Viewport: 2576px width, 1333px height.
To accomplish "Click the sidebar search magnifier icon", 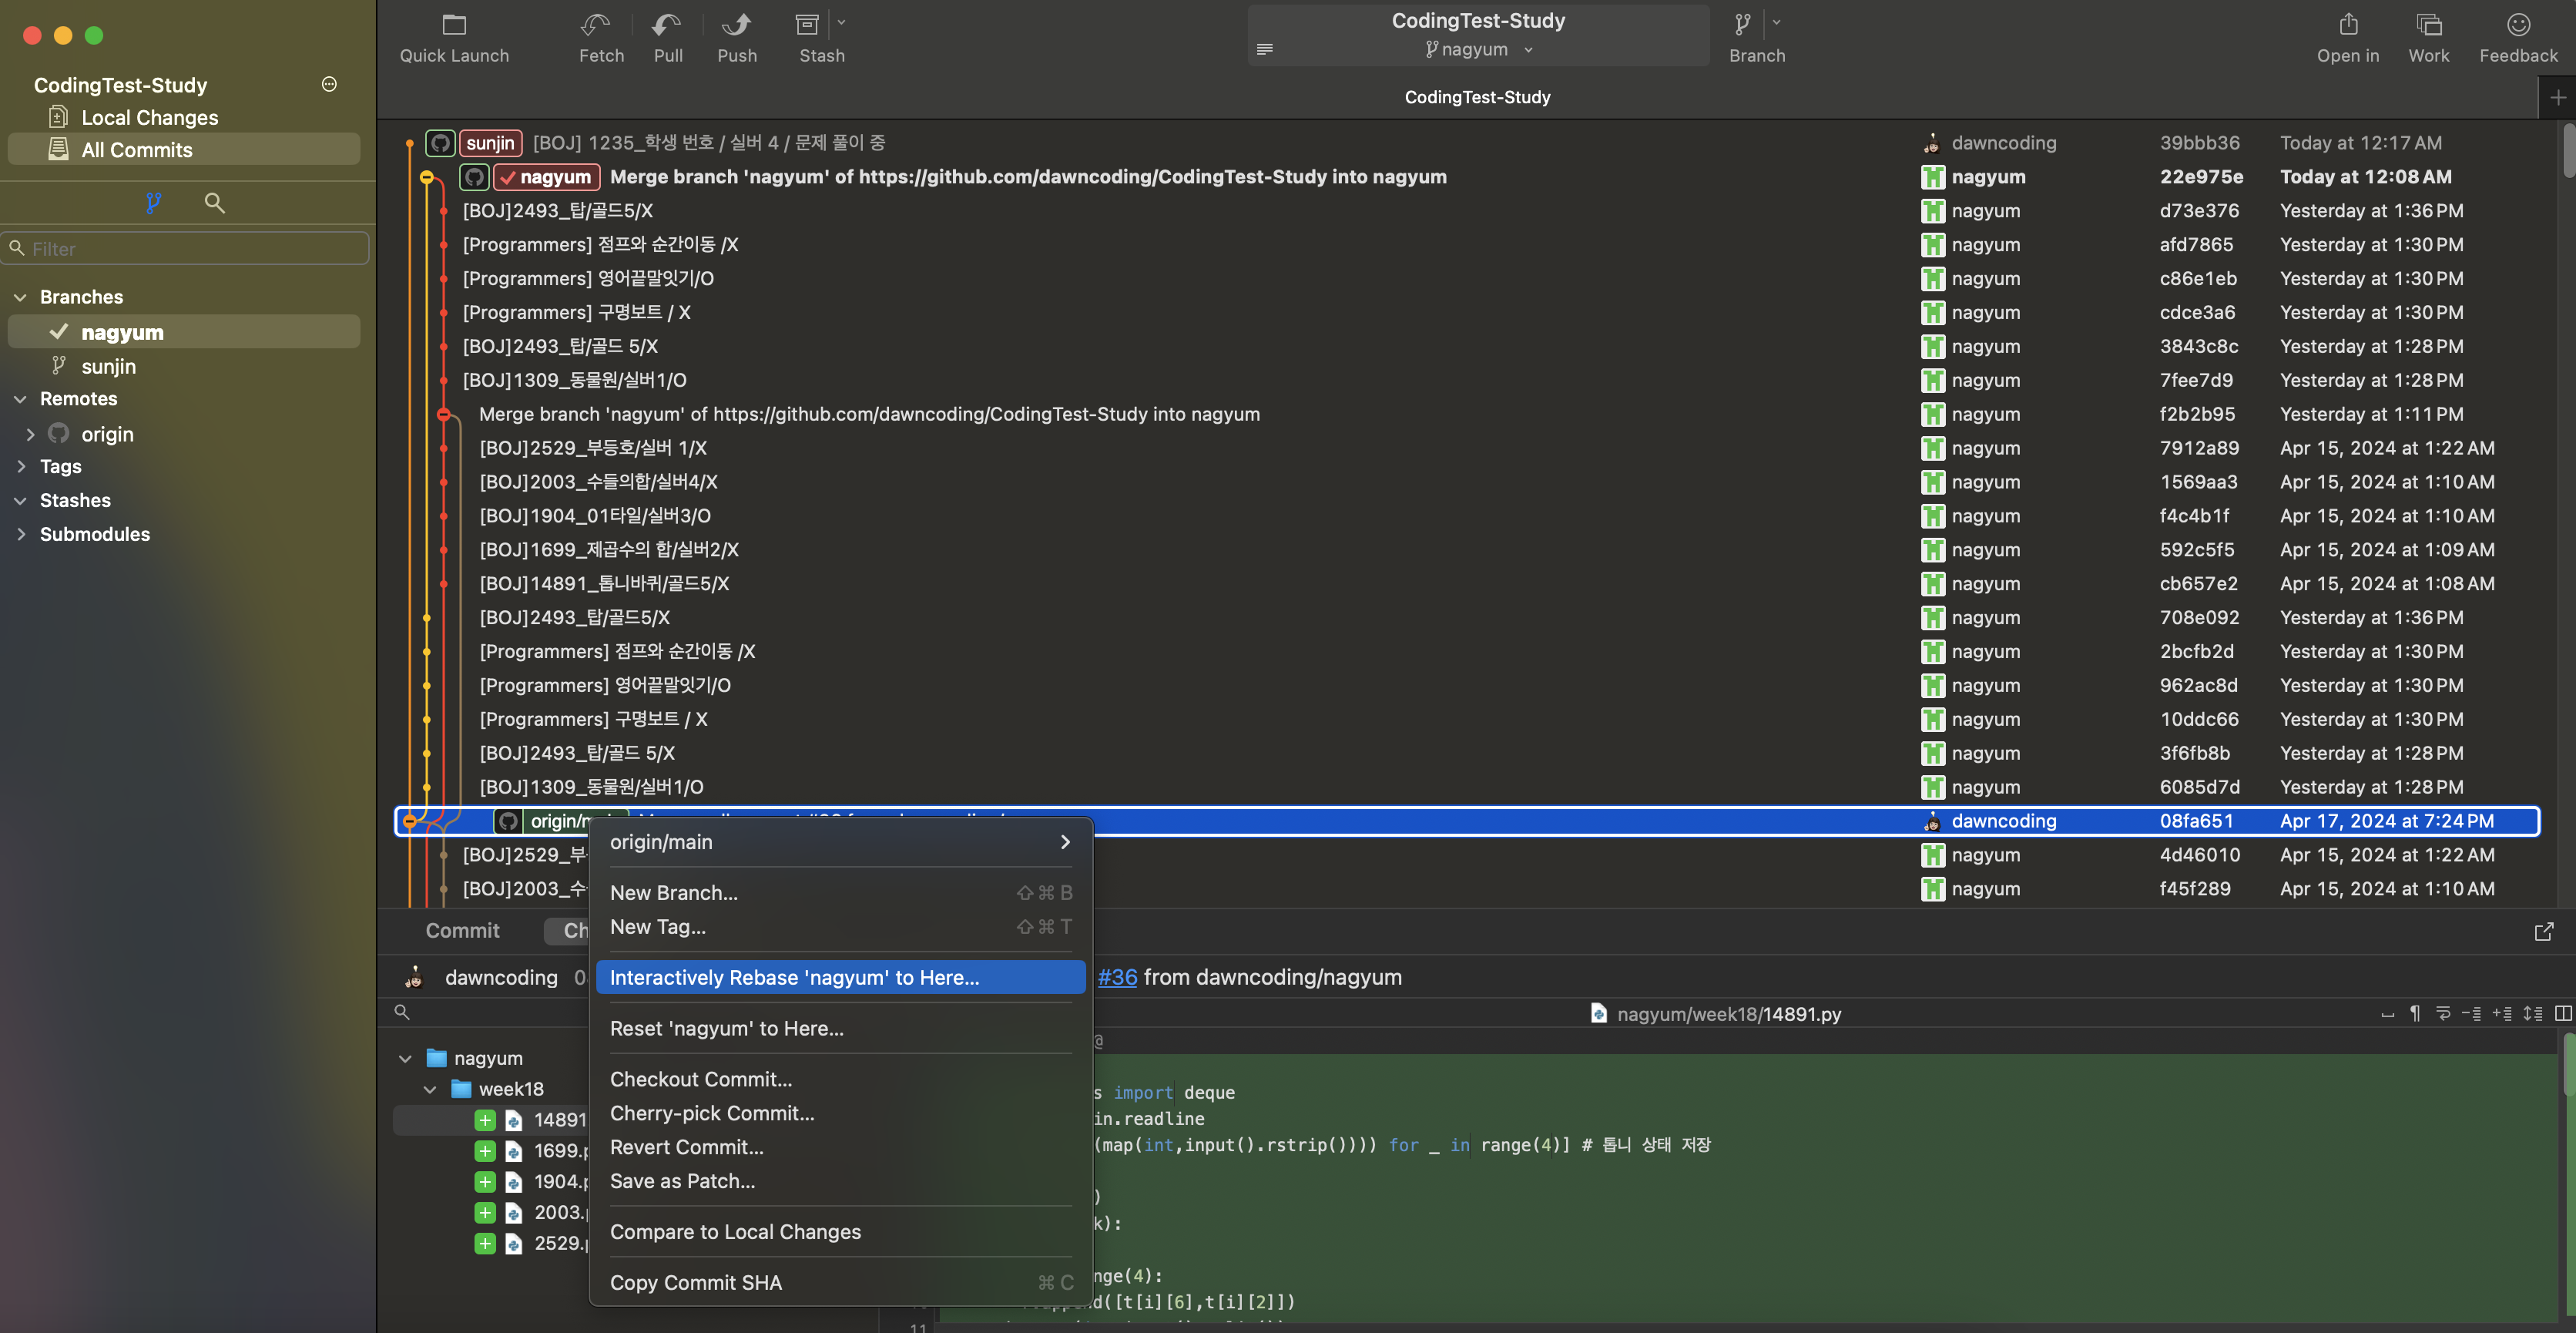I will (214, 203).
